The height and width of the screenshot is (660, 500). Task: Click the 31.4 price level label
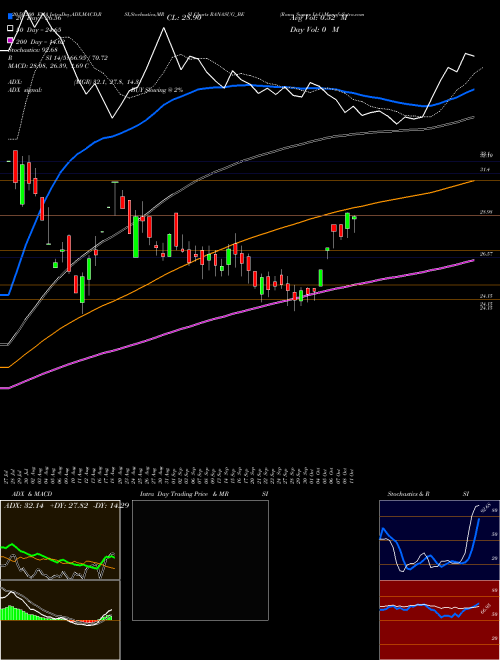(486, 170)
